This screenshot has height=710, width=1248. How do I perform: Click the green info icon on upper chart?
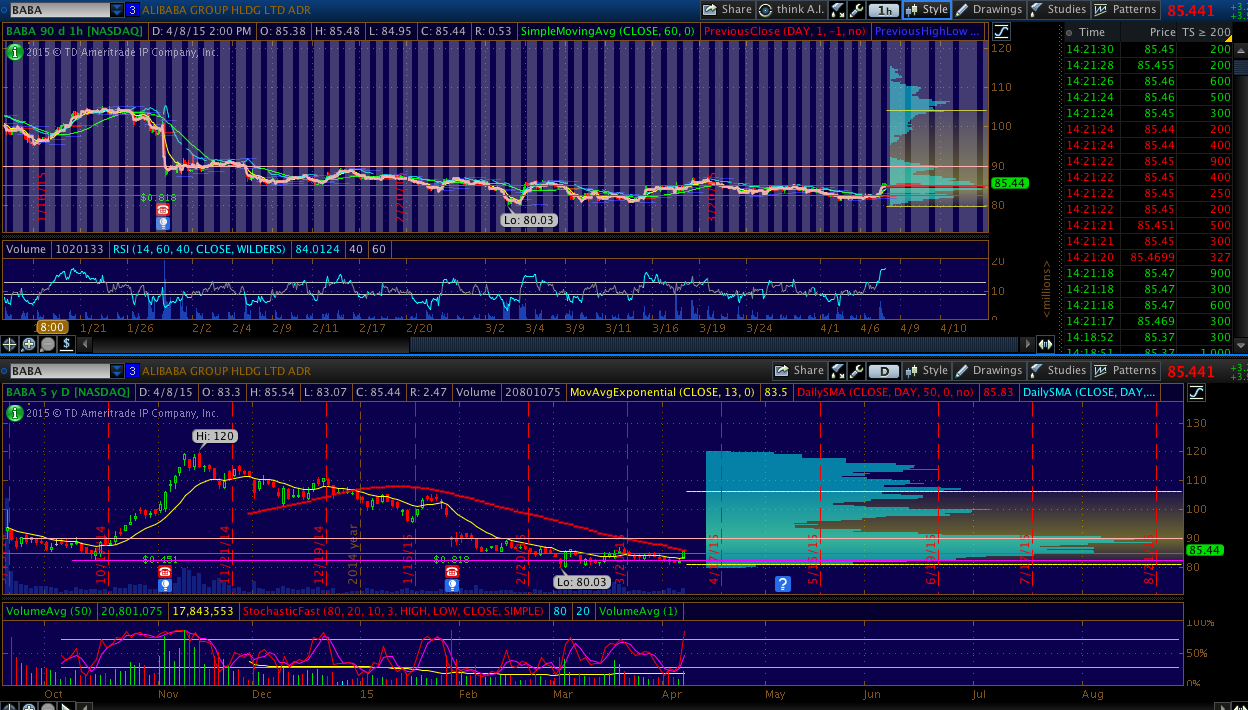pyautogui.click(x=14, y=52)
